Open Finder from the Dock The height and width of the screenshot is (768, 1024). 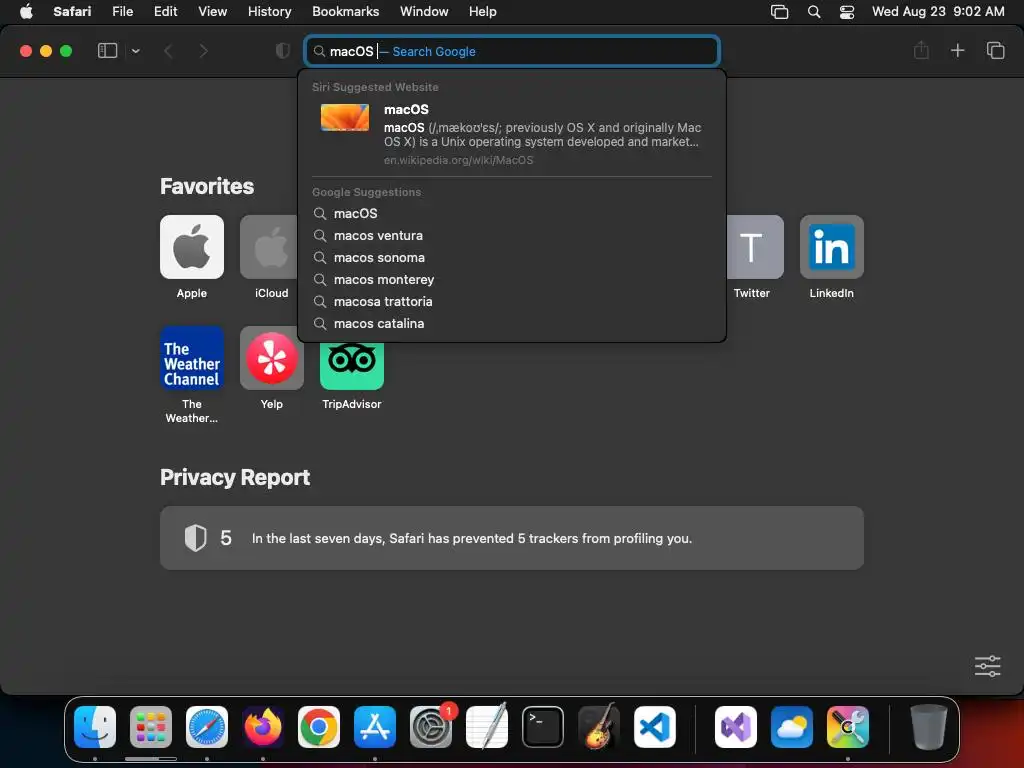(x=95, y=727)
